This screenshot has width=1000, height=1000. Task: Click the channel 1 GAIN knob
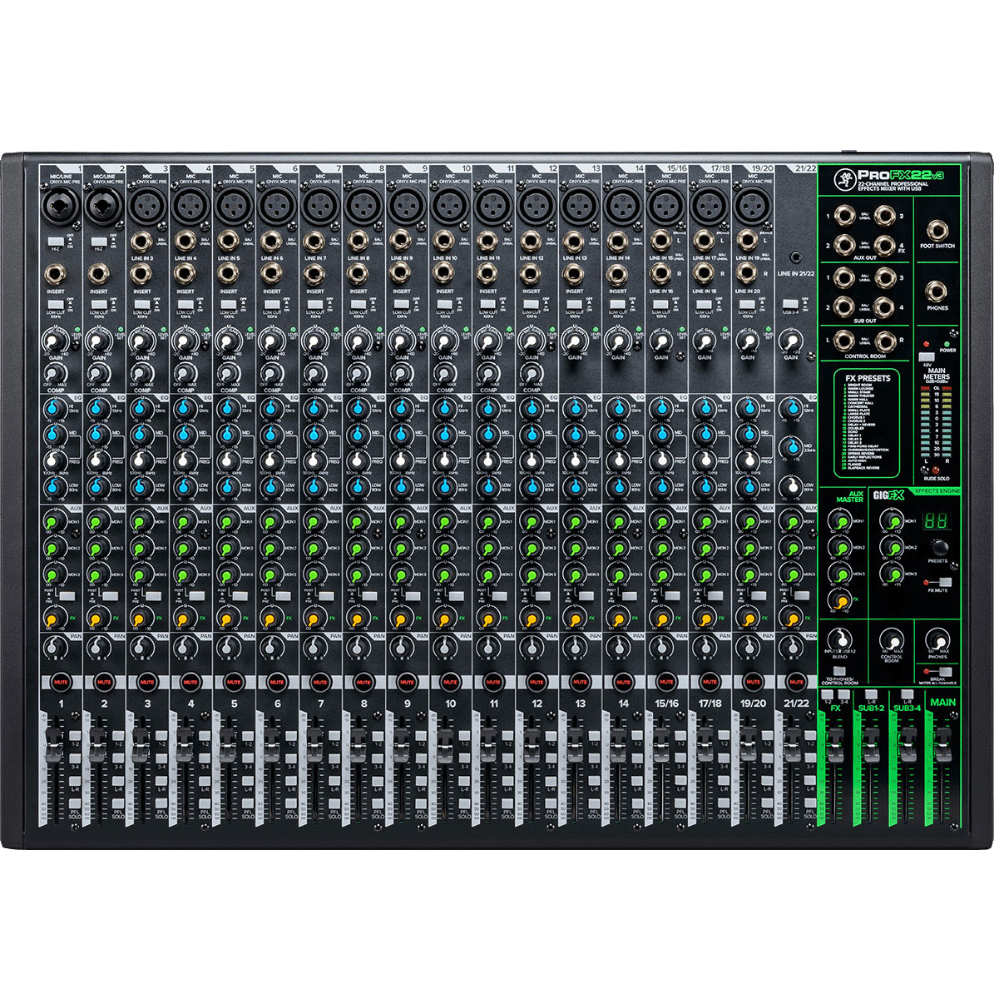click(x=53, y=342)
